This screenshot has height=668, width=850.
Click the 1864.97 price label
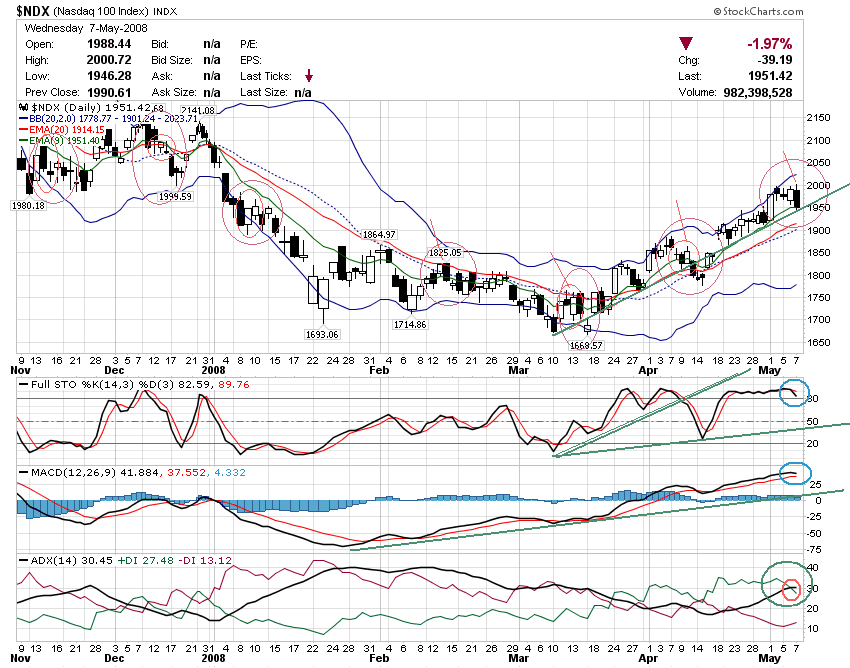click(379, 234)
